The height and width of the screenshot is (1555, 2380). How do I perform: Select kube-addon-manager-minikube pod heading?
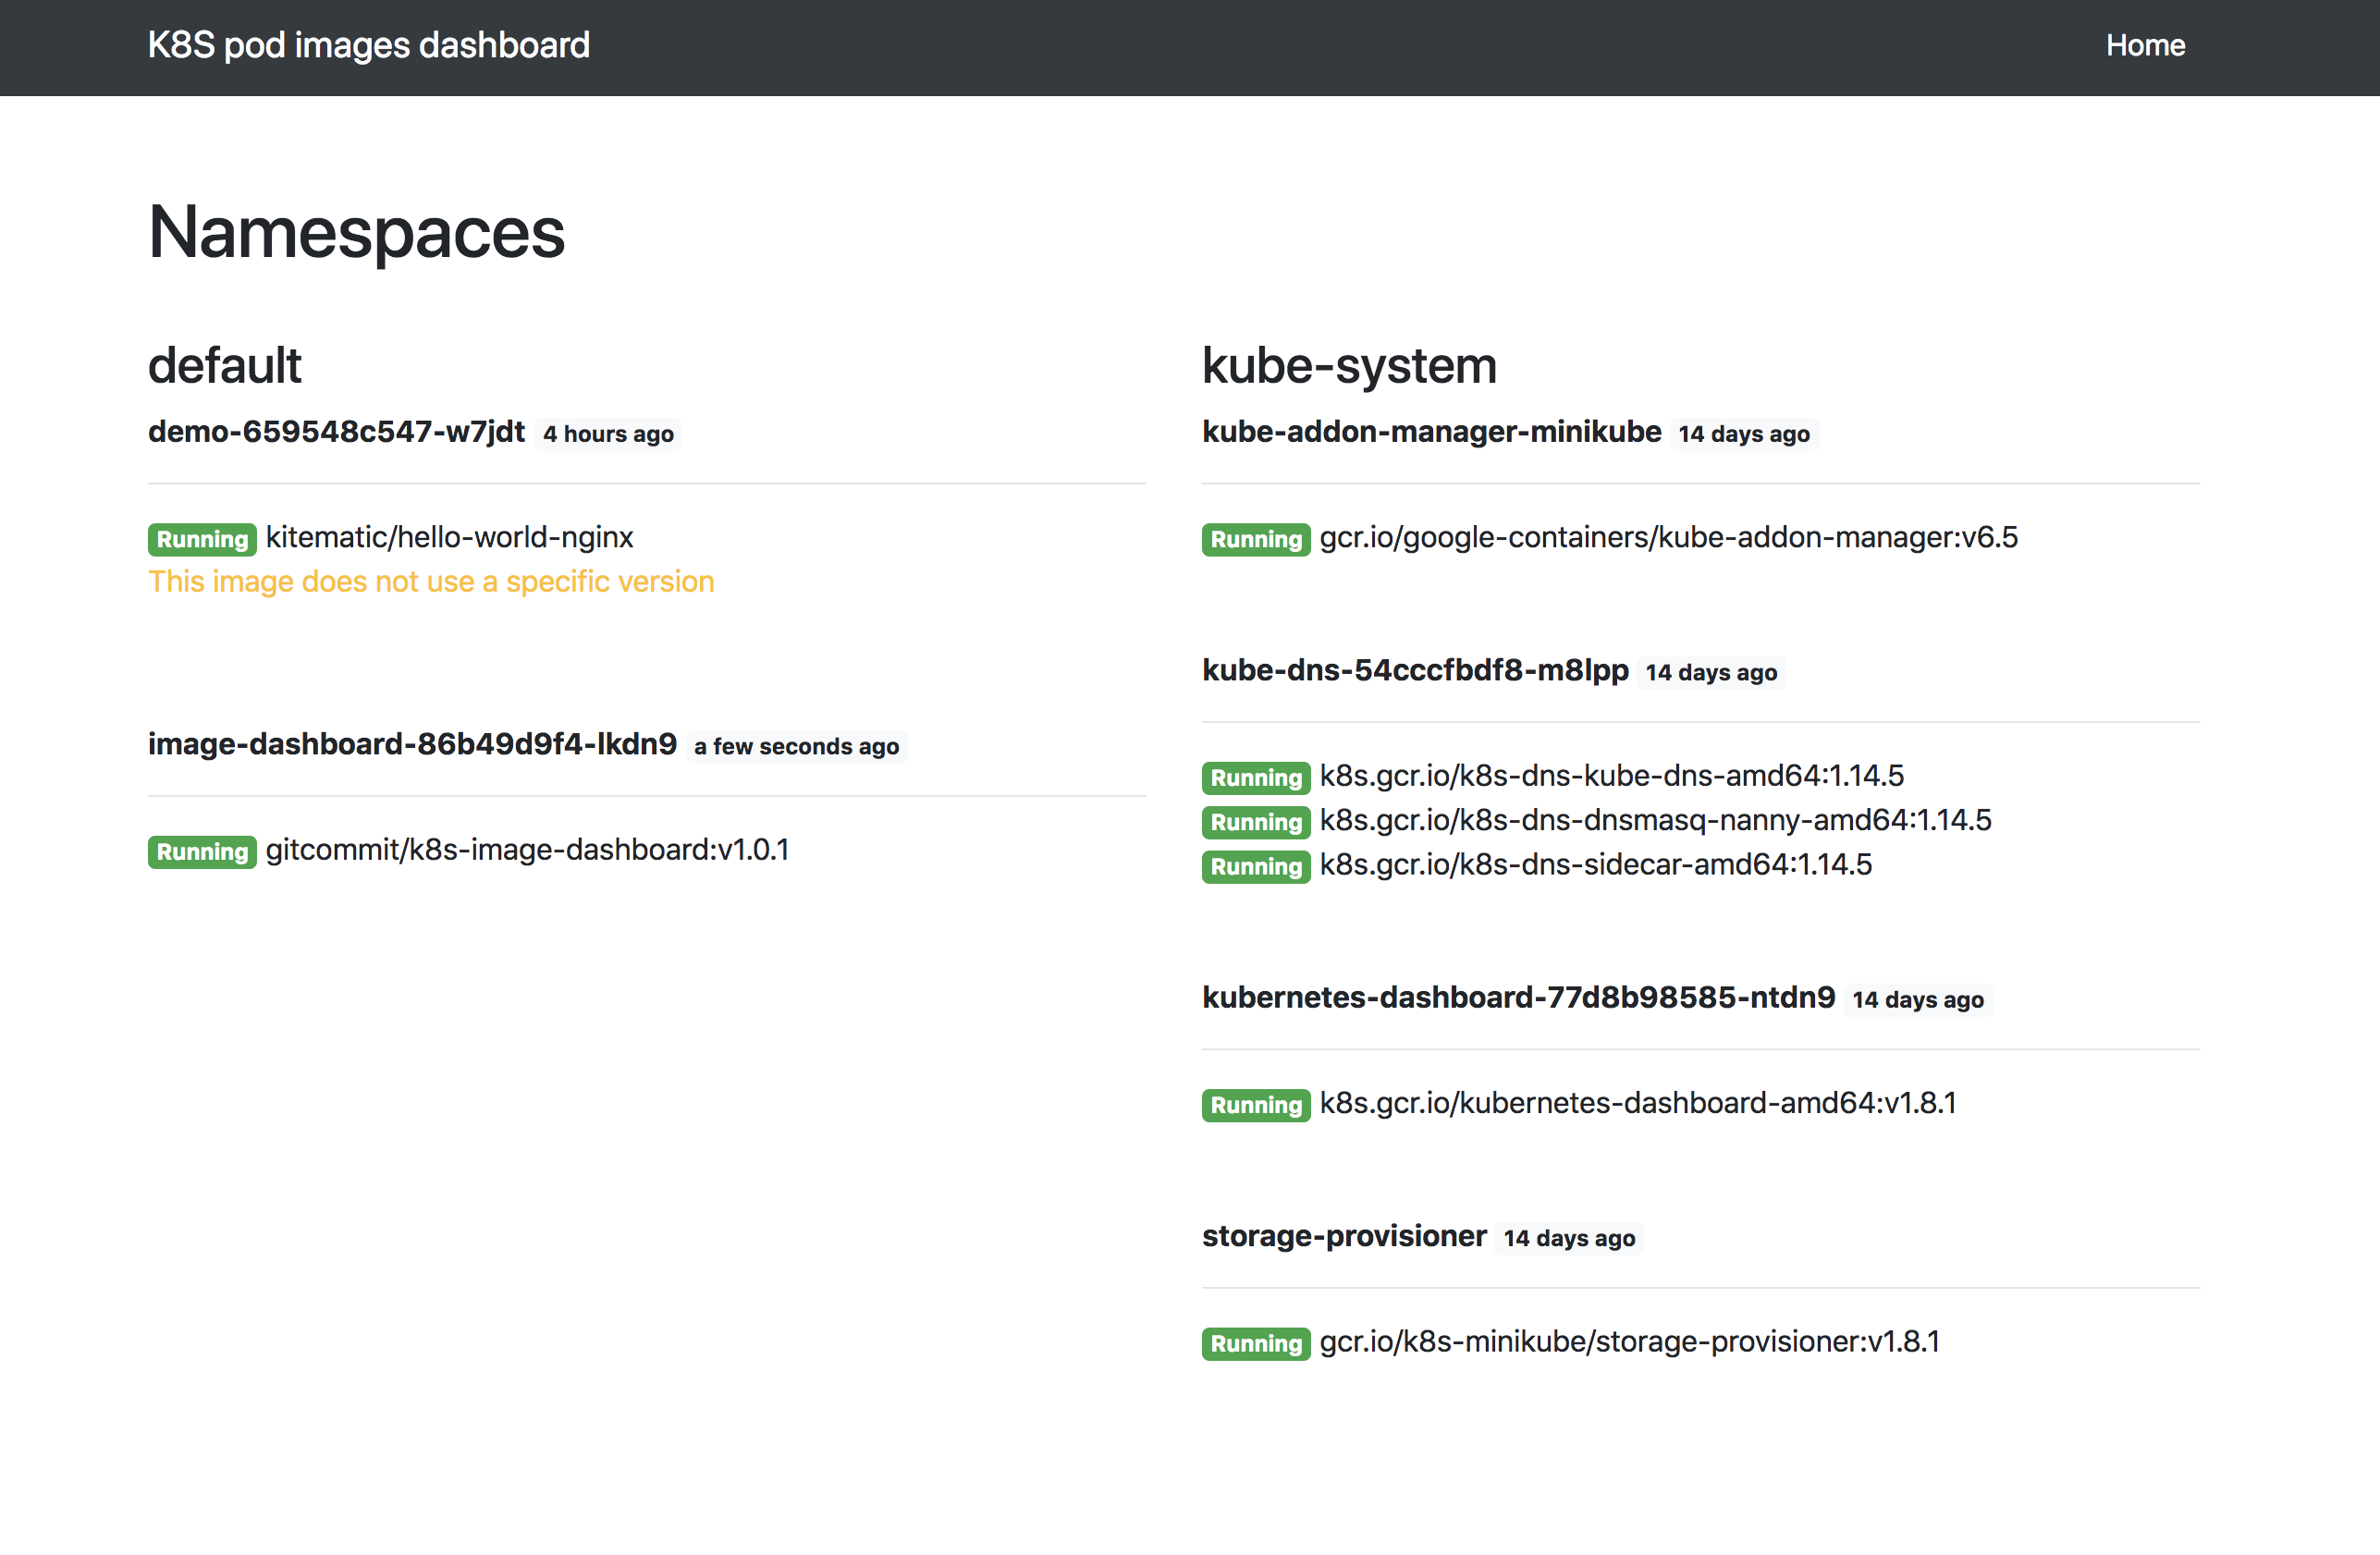(1431, 432)
